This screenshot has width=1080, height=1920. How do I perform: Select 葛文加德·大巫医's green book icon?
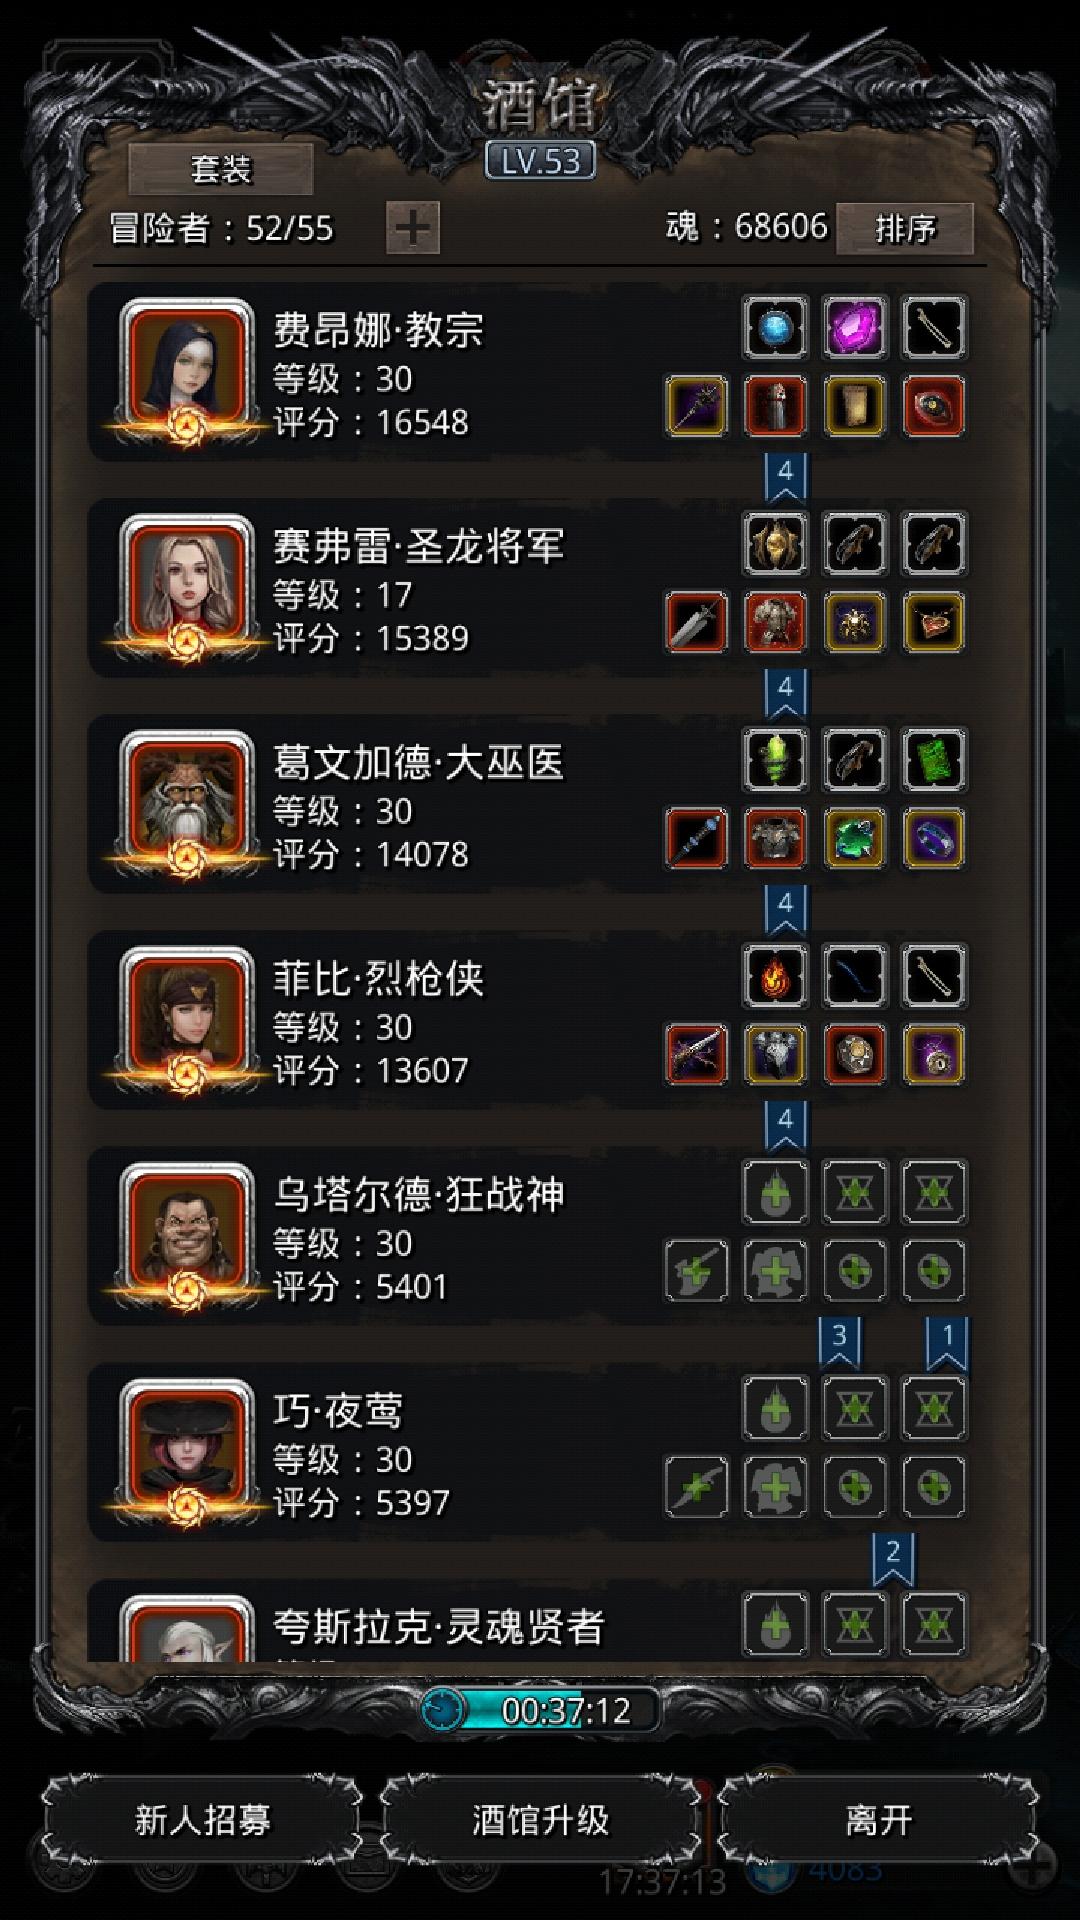point(934,760)
